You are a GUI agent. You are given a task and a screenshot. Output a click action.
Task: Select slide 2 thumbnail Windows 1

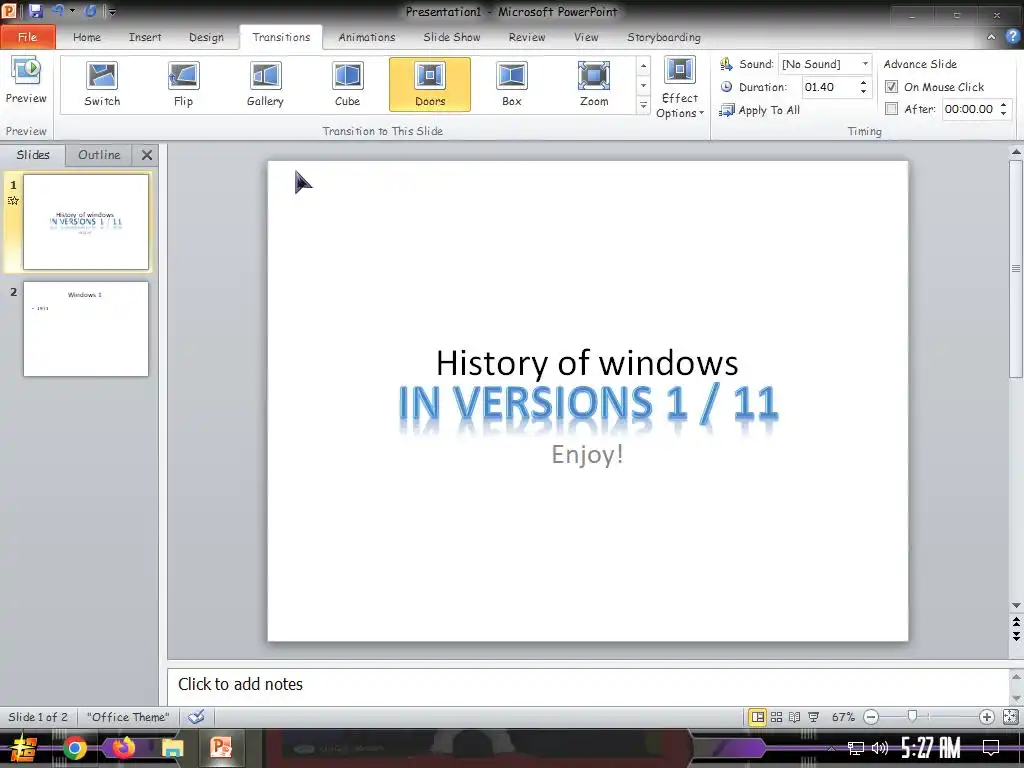[86, 328]
